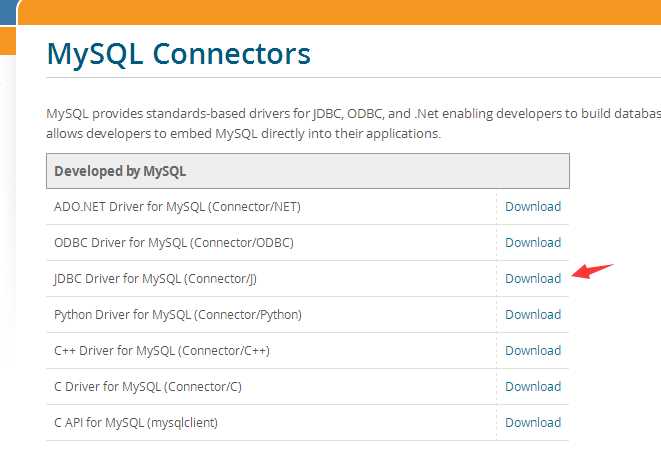
Task: Select the 'Developed by MySQL' table header
Action: coord(308,171)
